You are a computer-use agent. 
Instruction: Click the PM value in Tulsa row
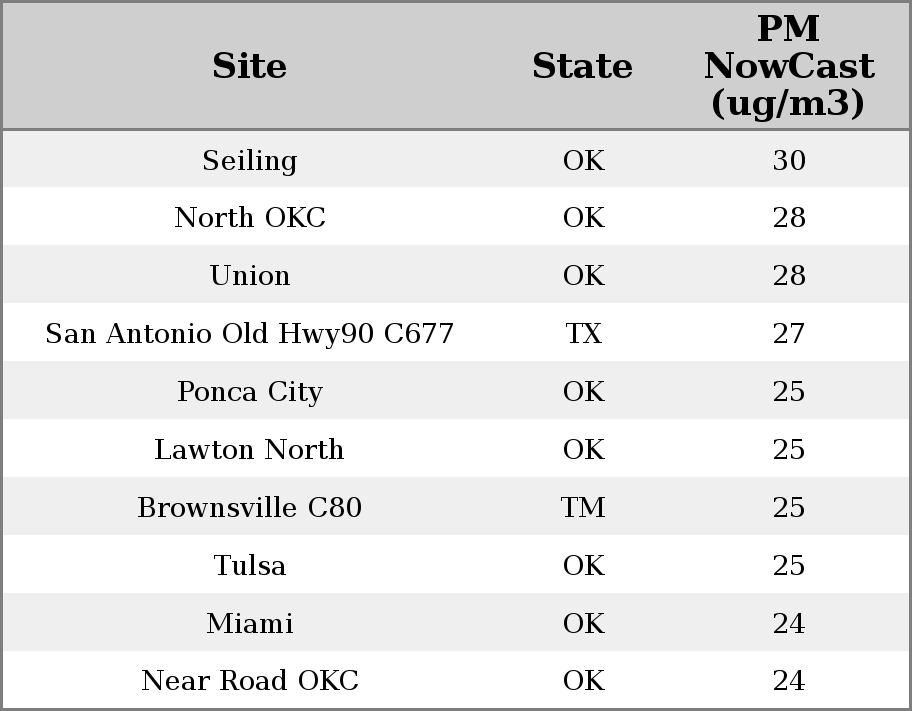click(x=789, y=566)
